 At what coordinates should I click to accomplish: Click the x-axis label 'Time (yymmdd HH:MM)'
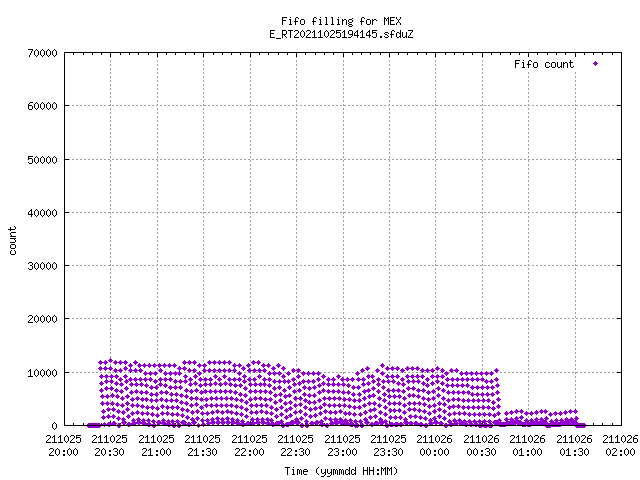click(x=341, y=471)
